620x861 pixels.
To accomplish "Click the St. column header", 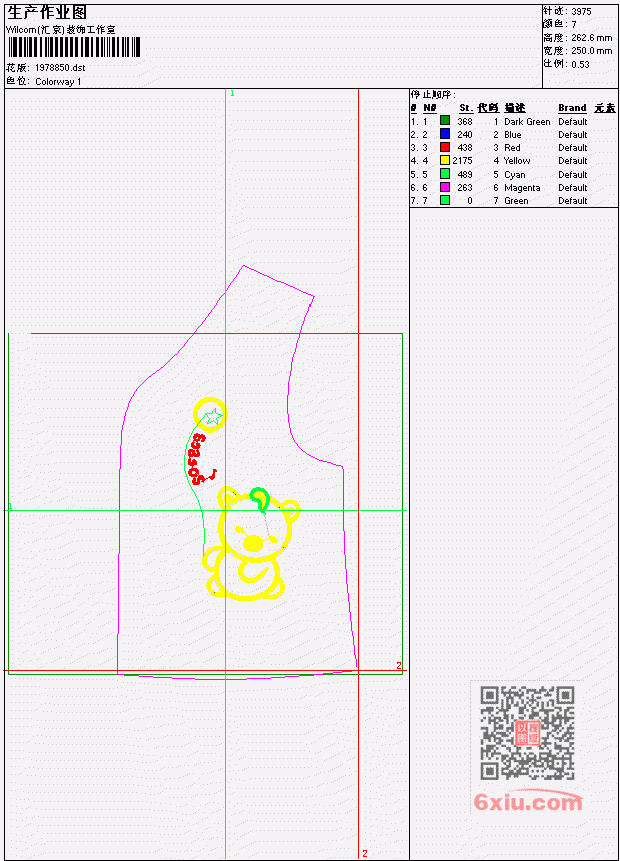I will tap(466, 108).
